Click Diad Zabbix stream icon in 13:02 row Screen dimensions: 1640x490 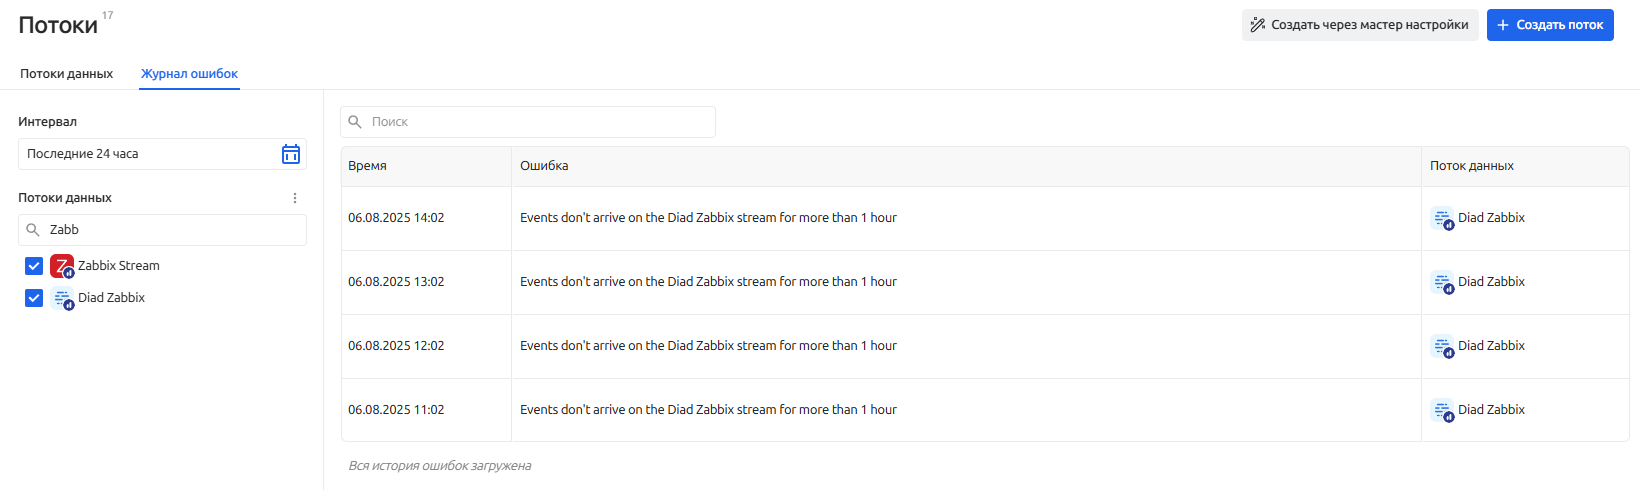coord(1442,282)
